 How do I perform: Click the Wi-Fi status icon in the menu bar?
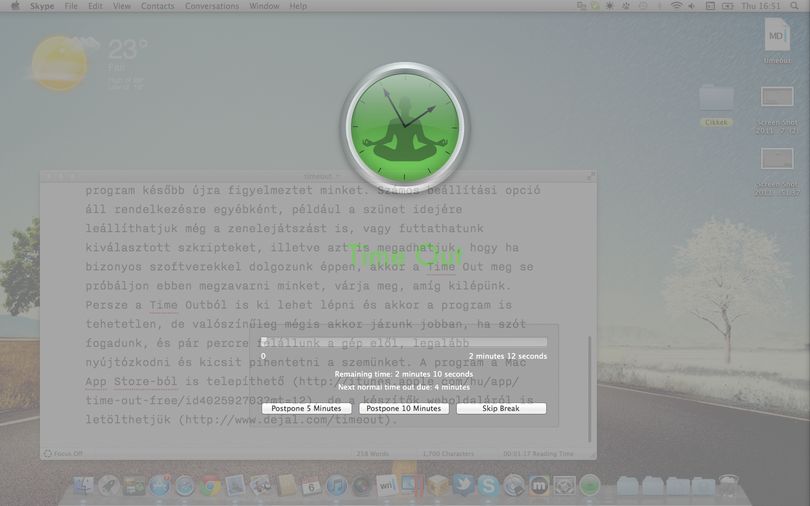pos(676,6)
